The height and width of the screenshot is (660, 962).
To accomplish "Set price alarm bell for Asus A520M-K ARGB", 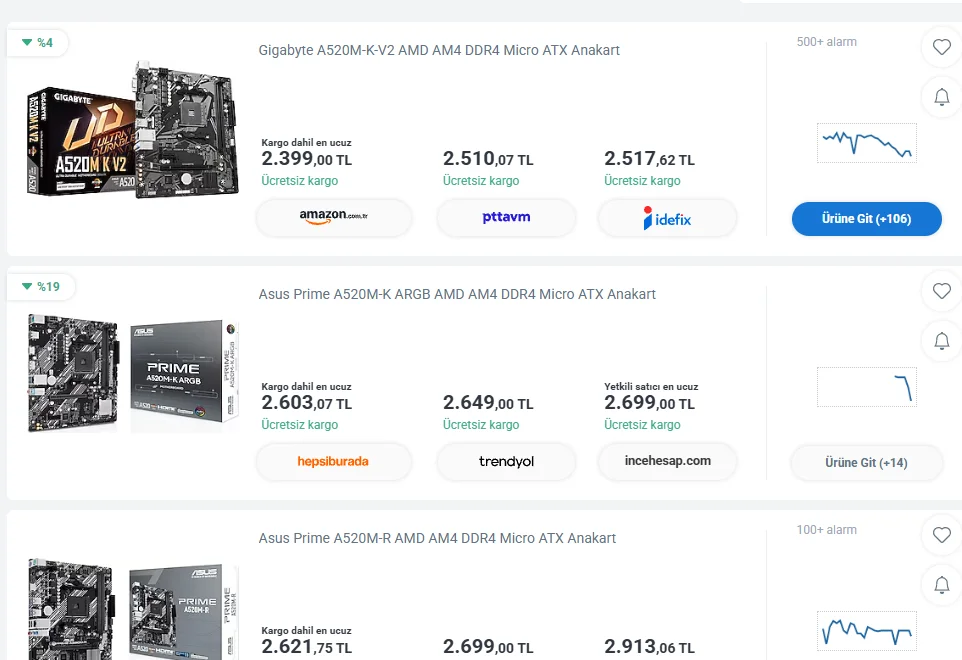I will tap(941, 340).
